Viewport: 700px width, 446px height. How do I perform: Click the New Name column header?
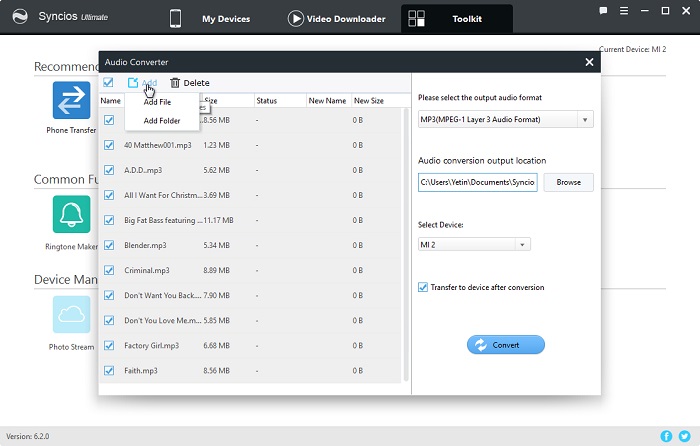click(327, 101)
